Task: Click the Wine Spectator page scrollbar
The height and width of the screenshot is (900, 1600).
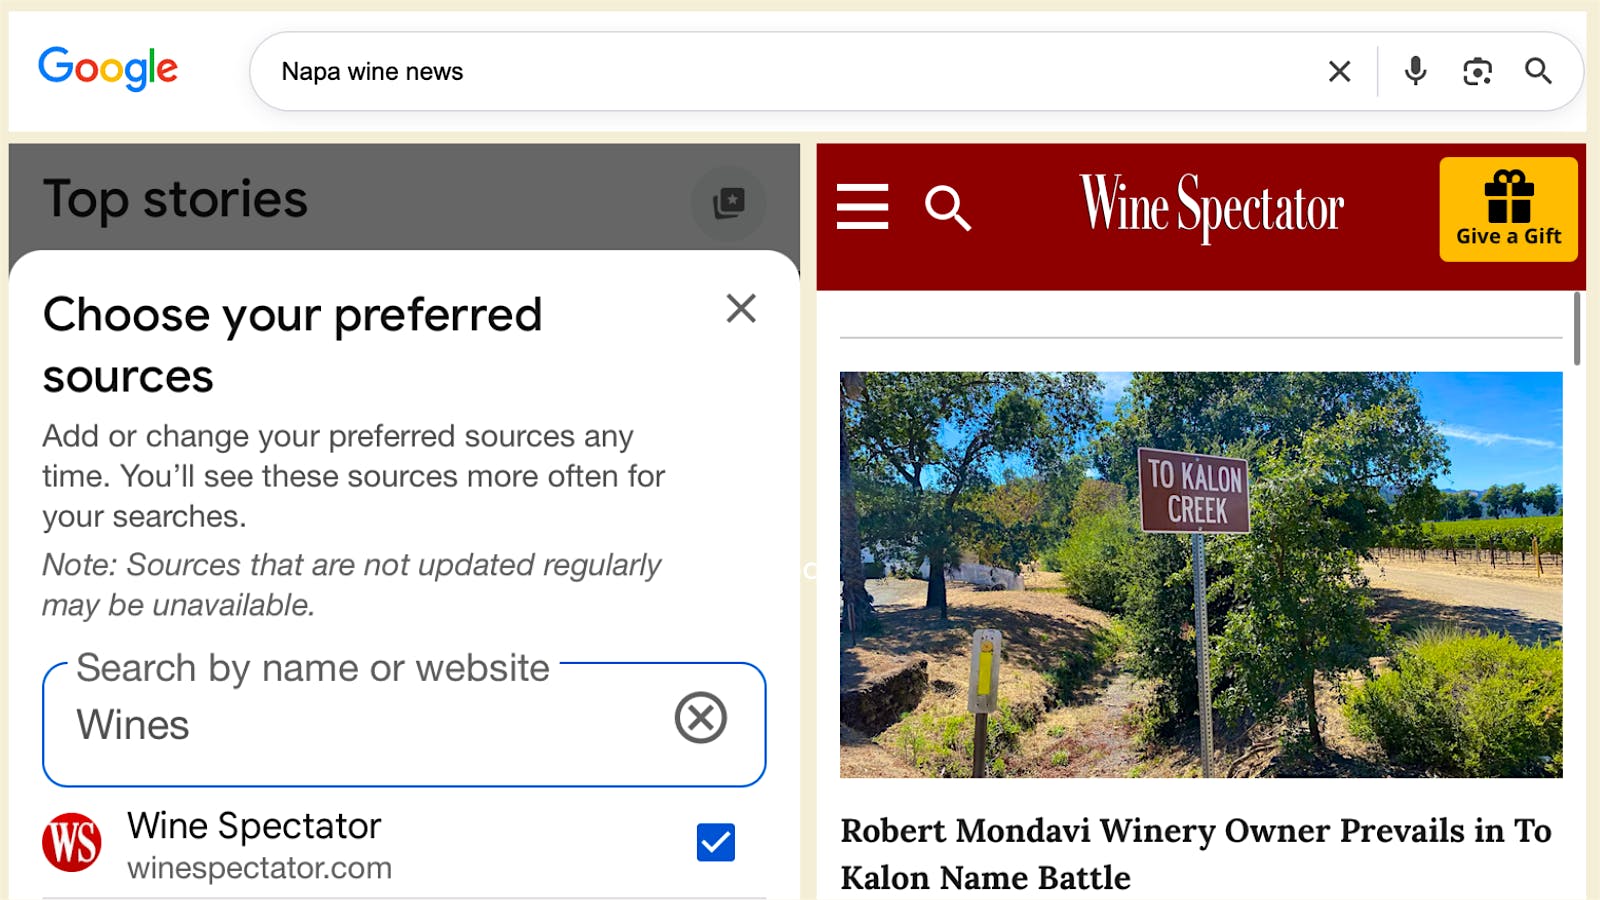Action: tap(1577, 328)
